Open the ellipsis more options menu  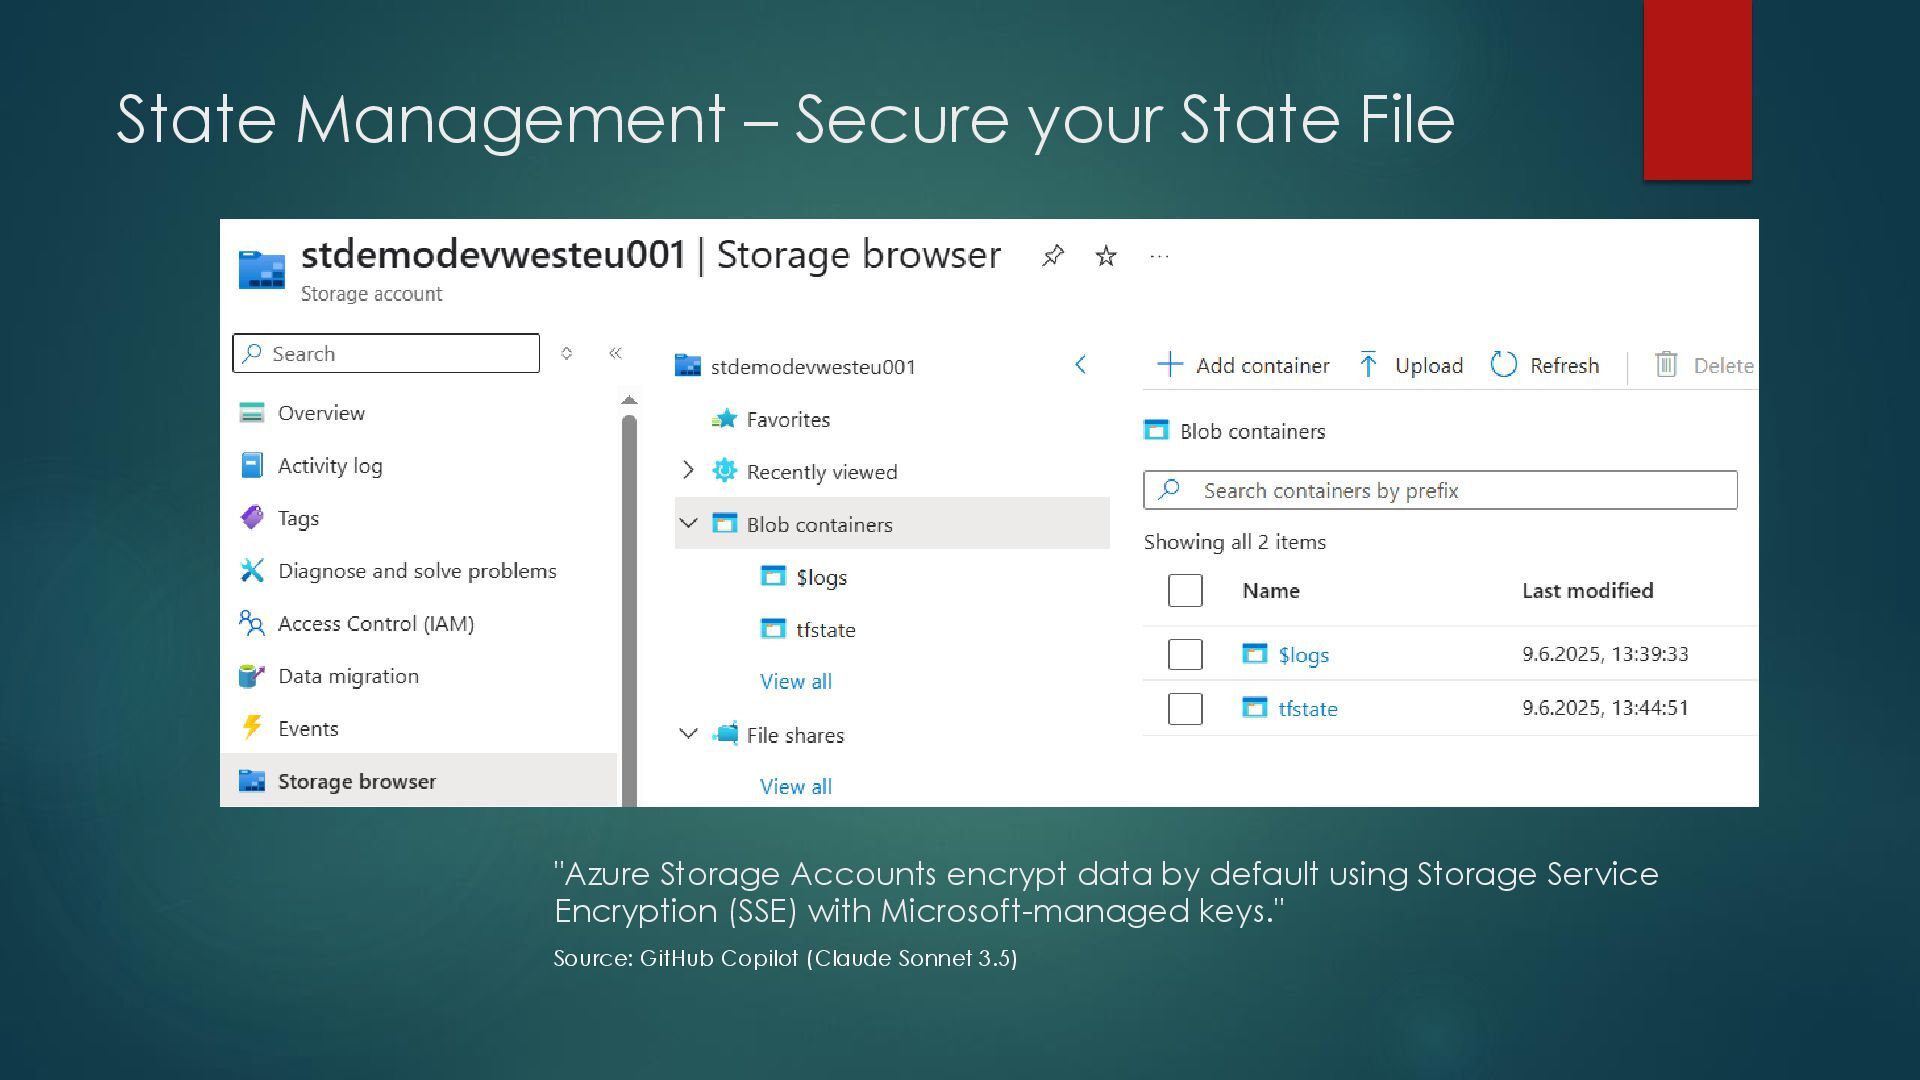point(1159,257)
